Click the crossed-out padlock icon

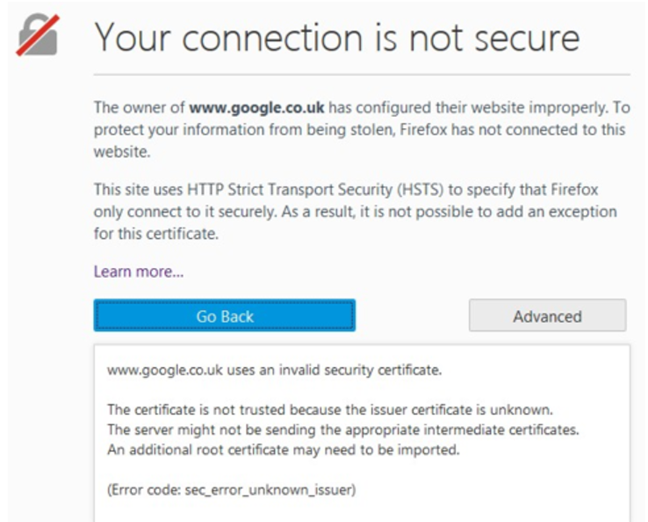click(x=38, y=37)
